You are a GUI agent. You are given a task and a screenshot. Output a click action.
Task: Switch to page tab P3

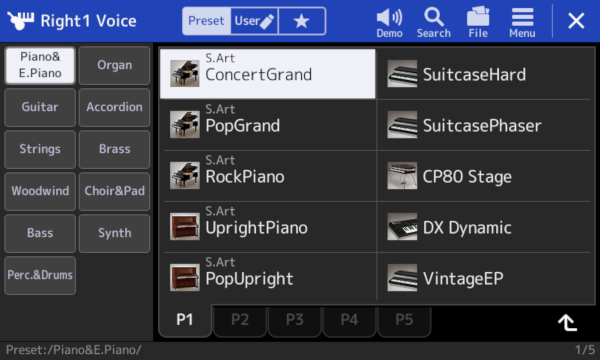(295, 321)
